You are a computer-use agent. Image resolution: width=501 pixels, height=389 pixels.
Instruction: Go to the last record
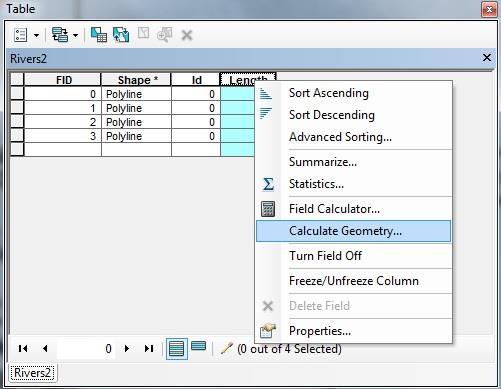click(149, 349)
